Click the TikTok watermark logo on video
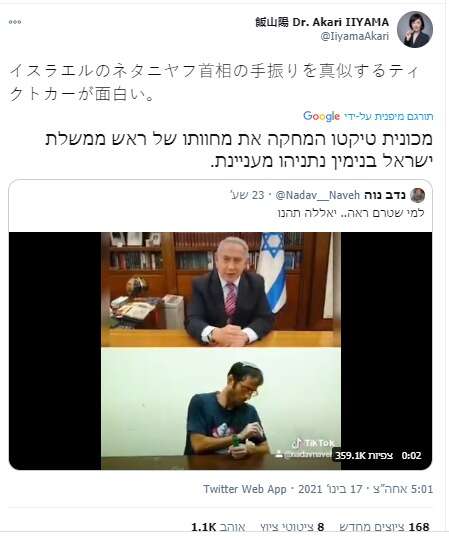449x538 pixels. tap(315, 443)
